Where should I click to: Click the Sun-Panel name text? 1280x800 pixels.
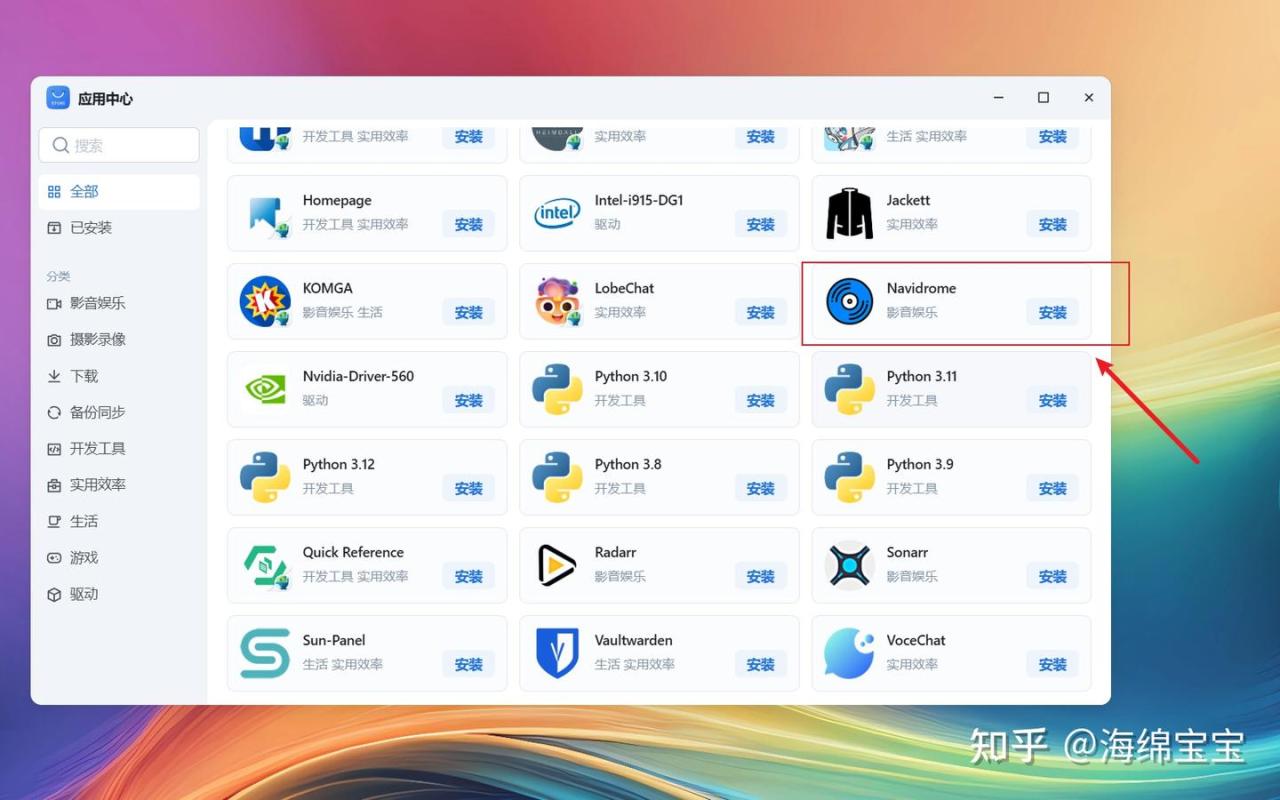[334, 640]
